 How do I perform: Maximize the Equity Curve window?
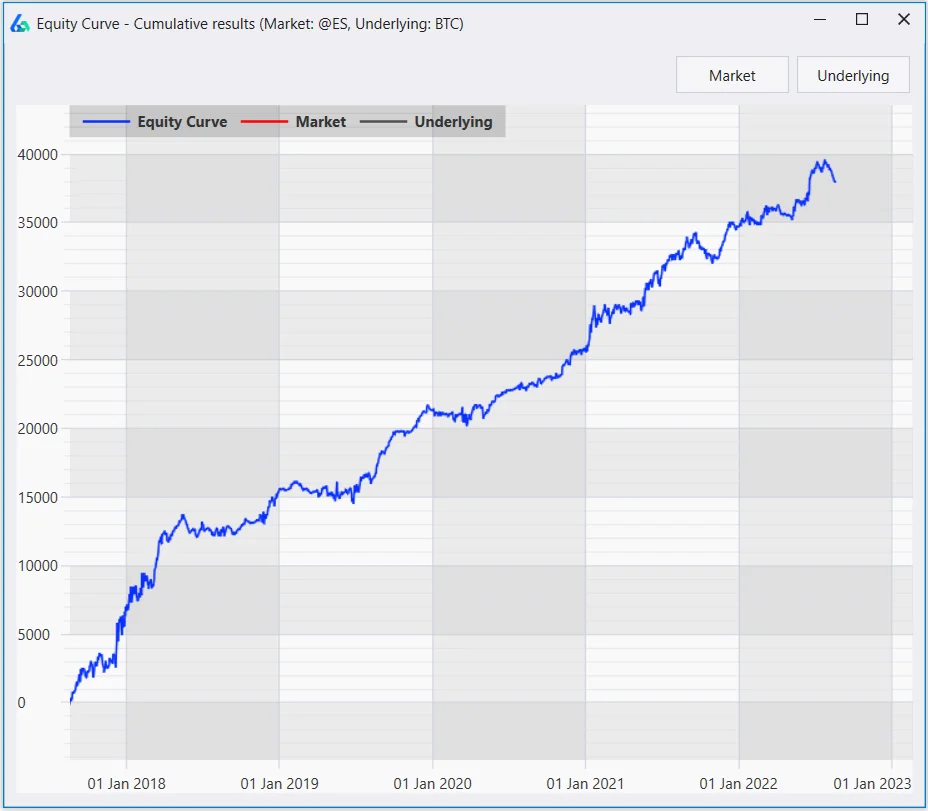pyautogui.click(x=862, y=20)
